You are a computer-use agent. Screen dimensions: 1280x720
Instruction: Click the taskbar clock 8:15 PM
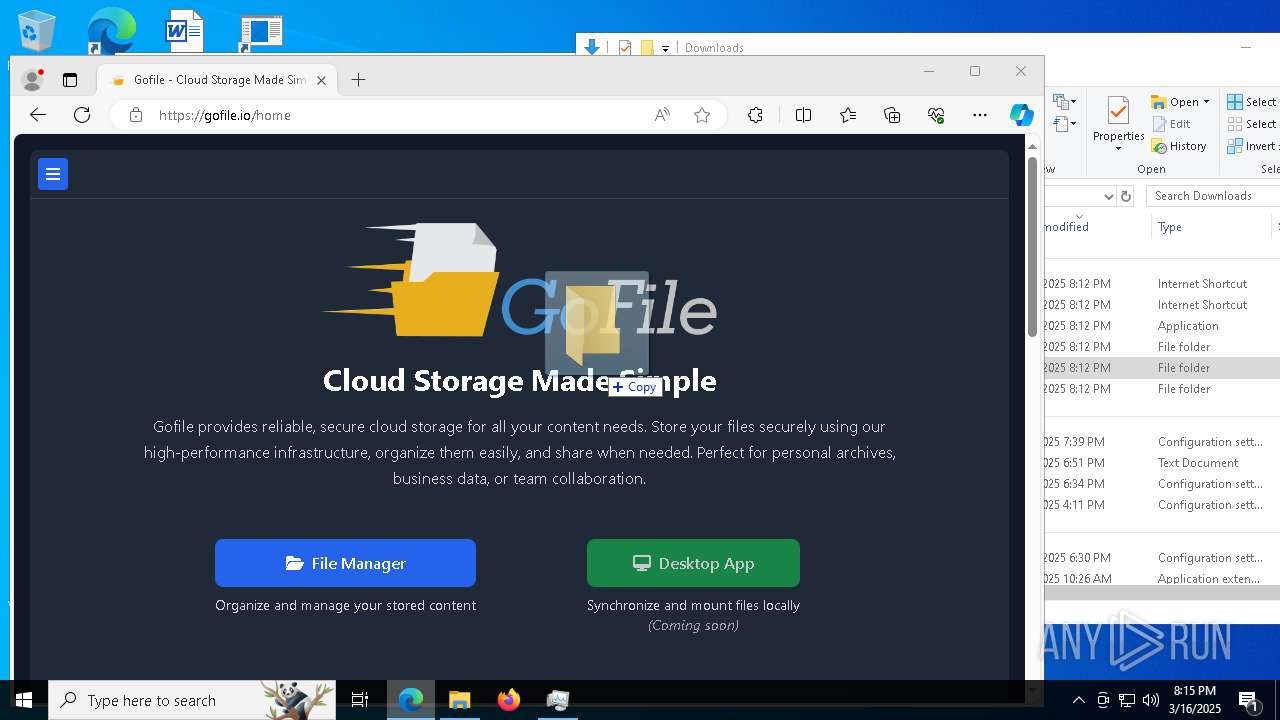click(1197, 700)
